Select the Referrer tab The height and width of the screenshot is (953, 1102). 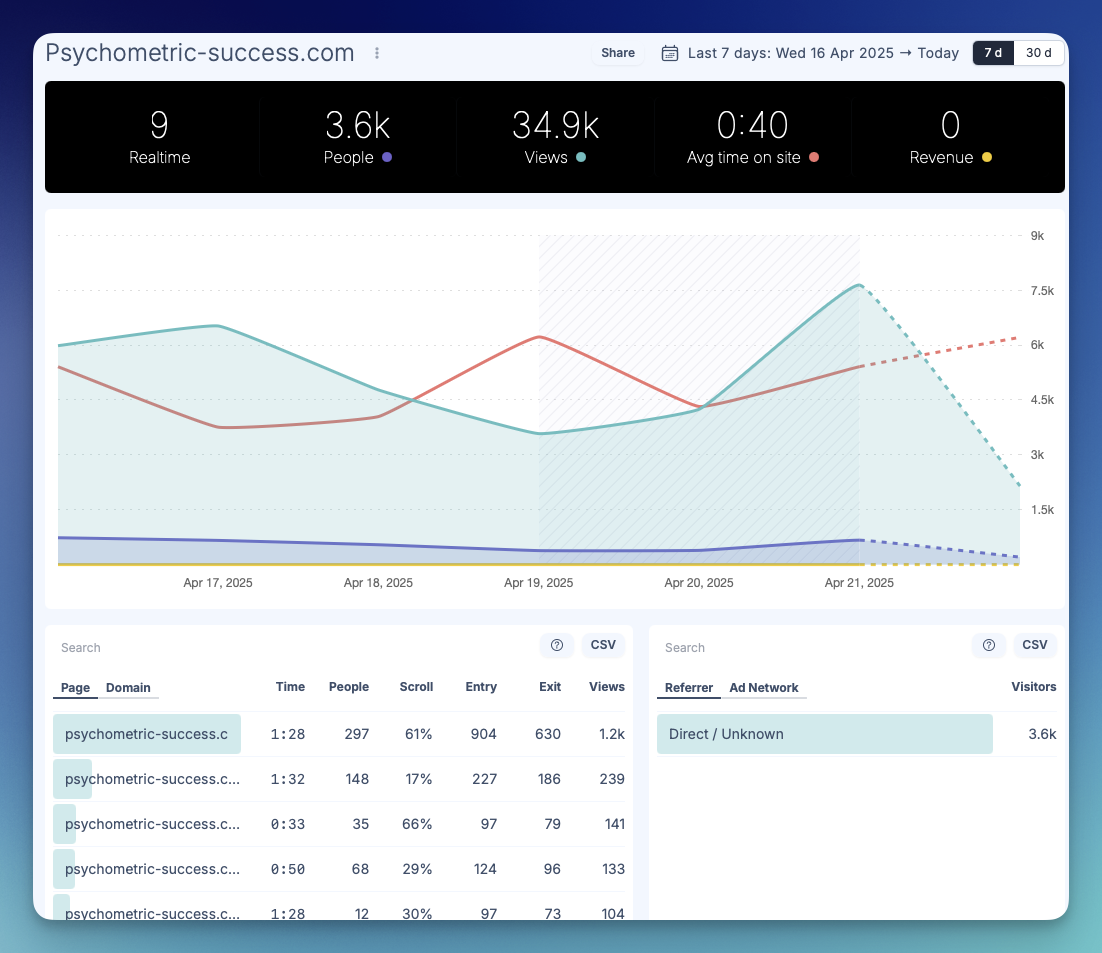coord(688,688)
